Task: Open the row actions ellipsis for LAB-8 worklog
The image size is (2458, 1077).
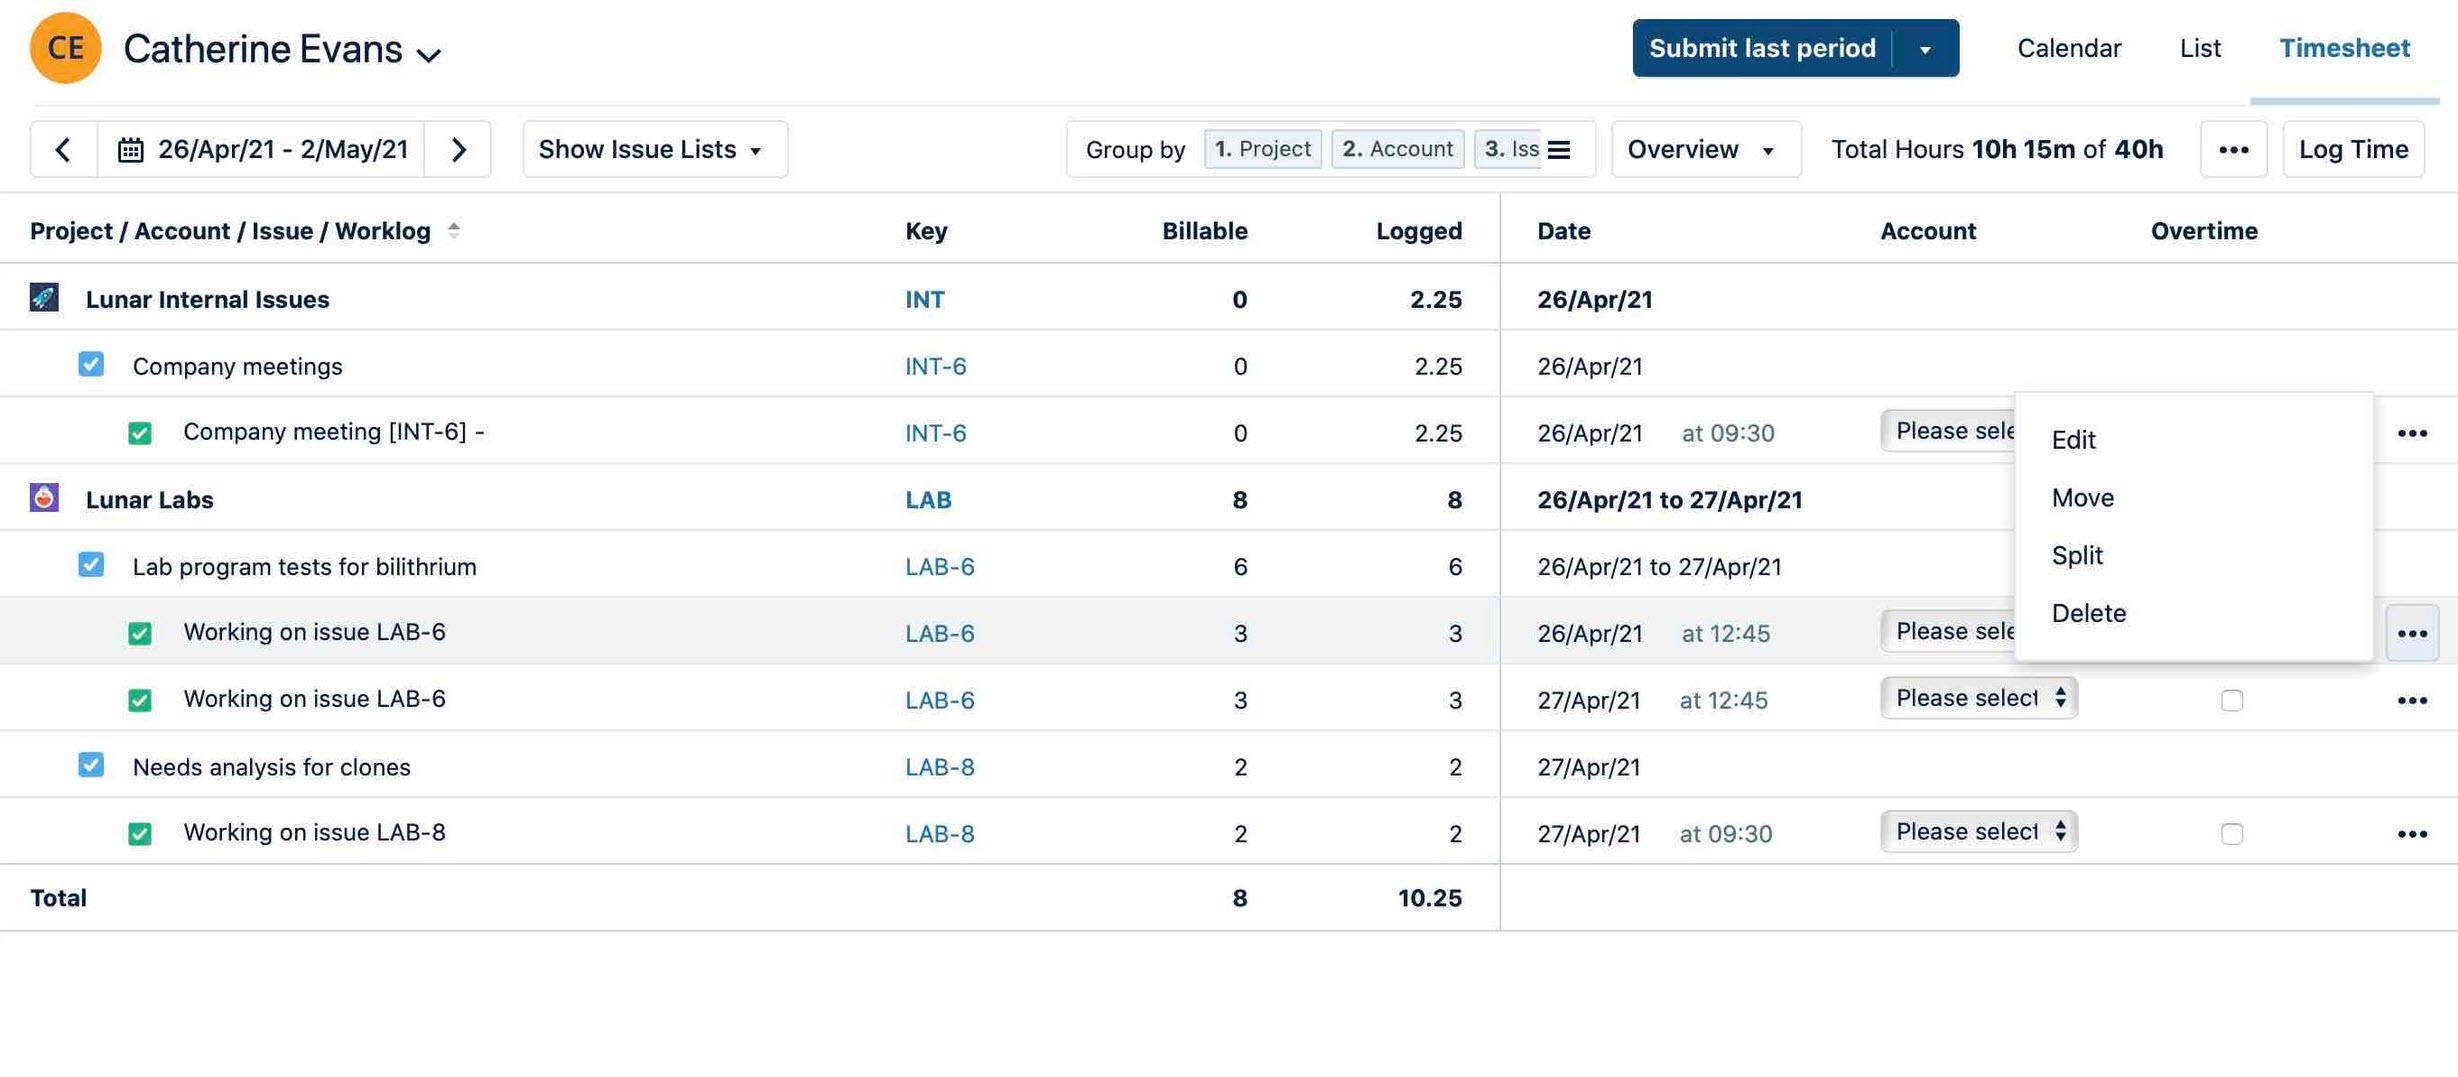Action: [2414, 832]
